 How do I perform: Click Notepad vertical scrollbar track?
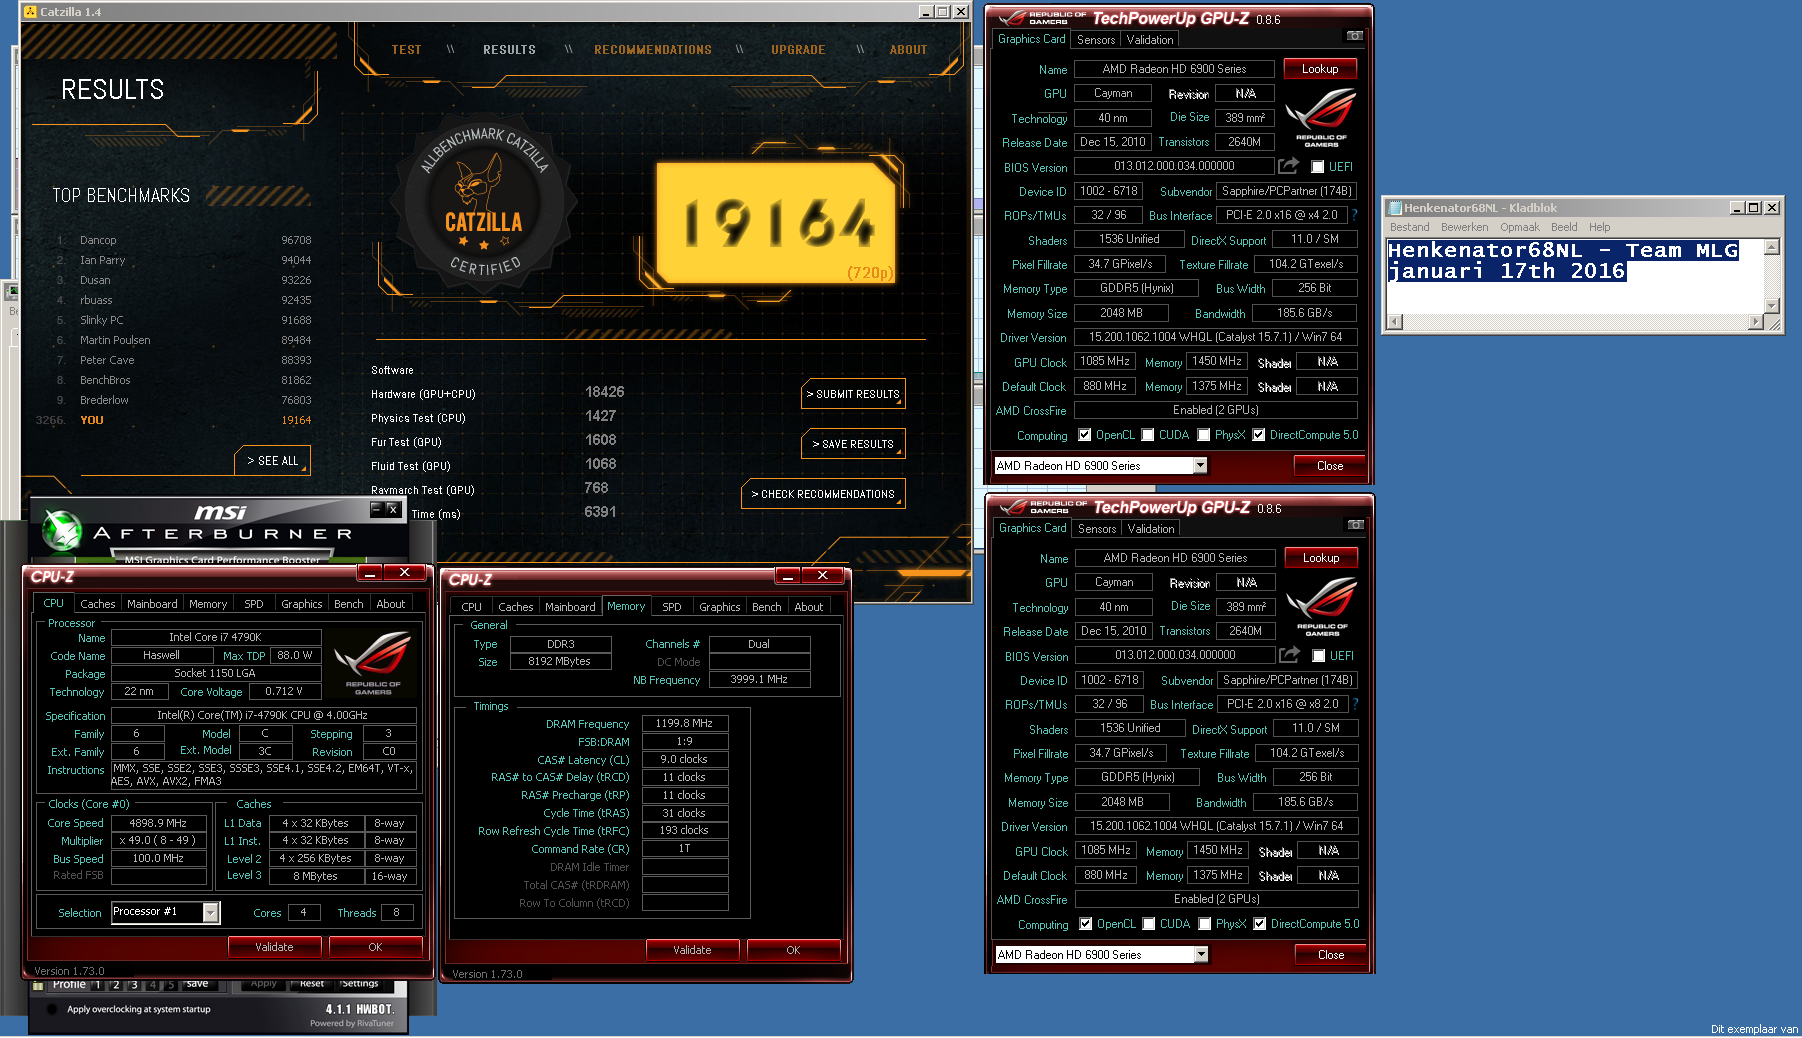click(x=1771, y=277)
